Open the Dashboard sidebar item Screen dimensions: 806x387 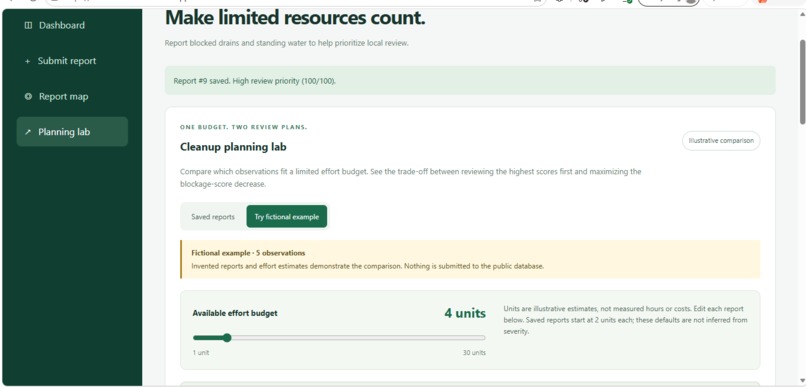pyautogui.click(x=72, y=25)
